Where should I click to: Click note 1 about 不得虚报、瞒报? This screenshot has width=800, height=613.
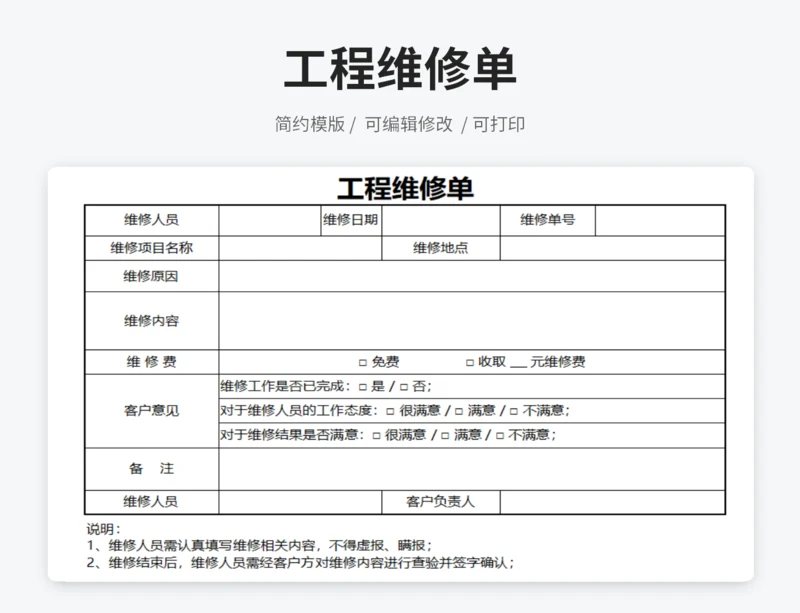259,546
